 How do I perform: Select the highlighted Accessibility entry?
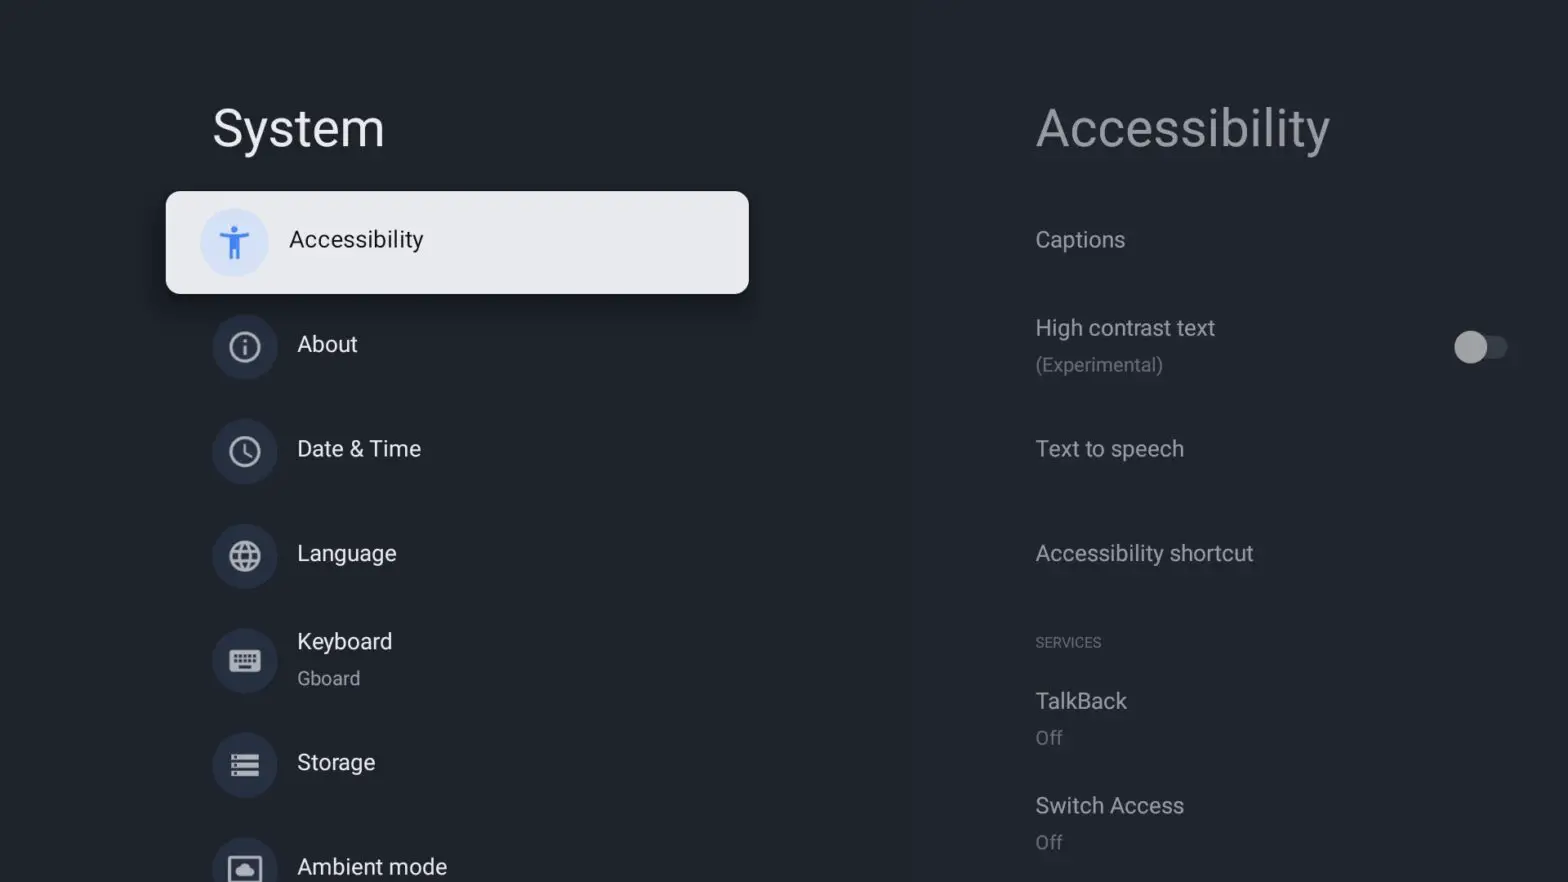[356, 240]
